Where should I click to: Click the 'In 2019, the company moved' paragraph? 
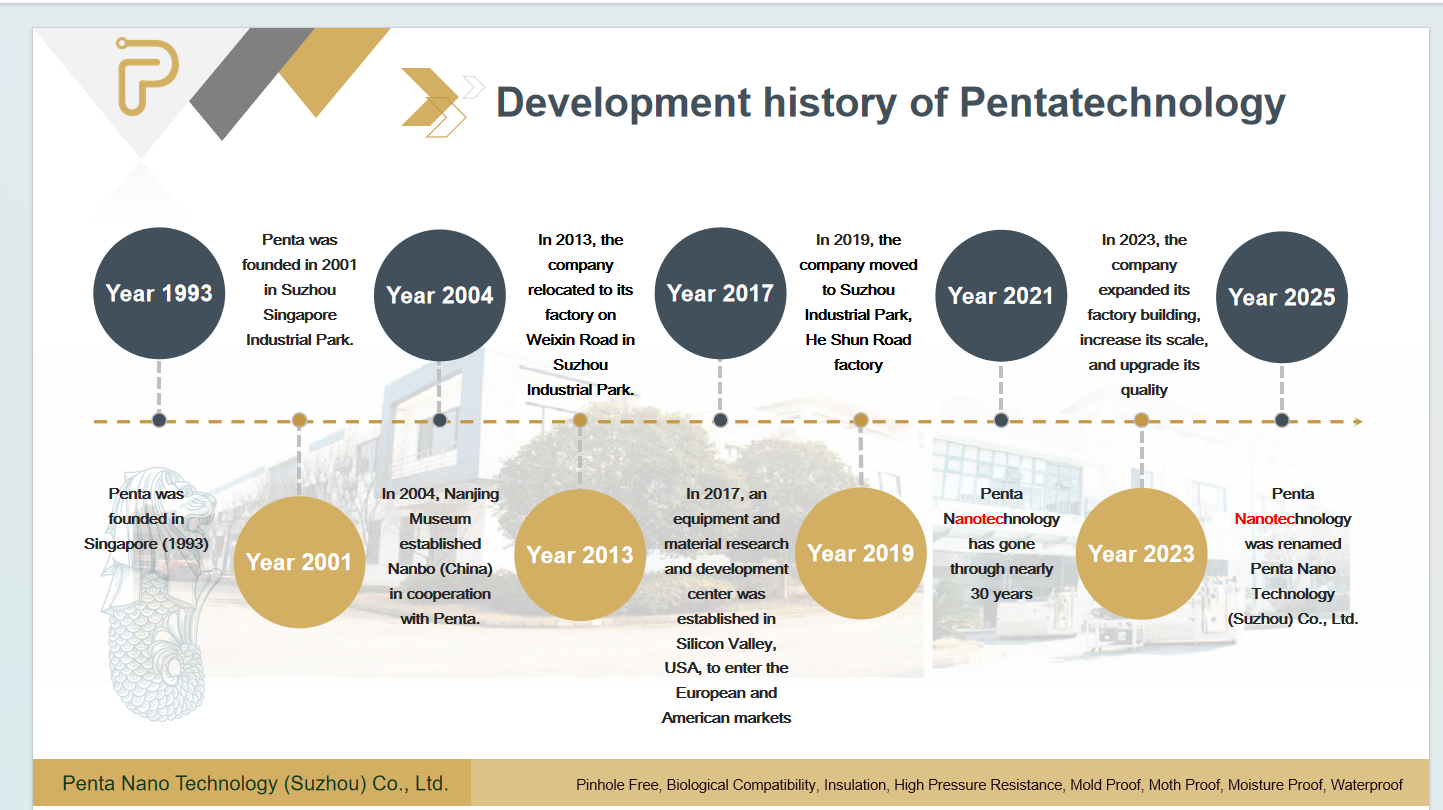859,302
